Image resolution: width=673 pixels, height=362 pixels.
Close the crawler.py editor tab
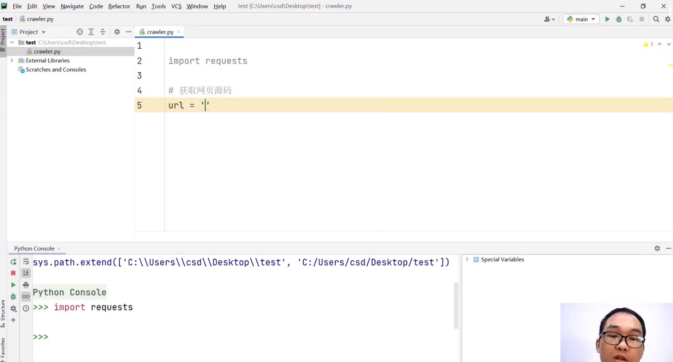pos(179,32)
